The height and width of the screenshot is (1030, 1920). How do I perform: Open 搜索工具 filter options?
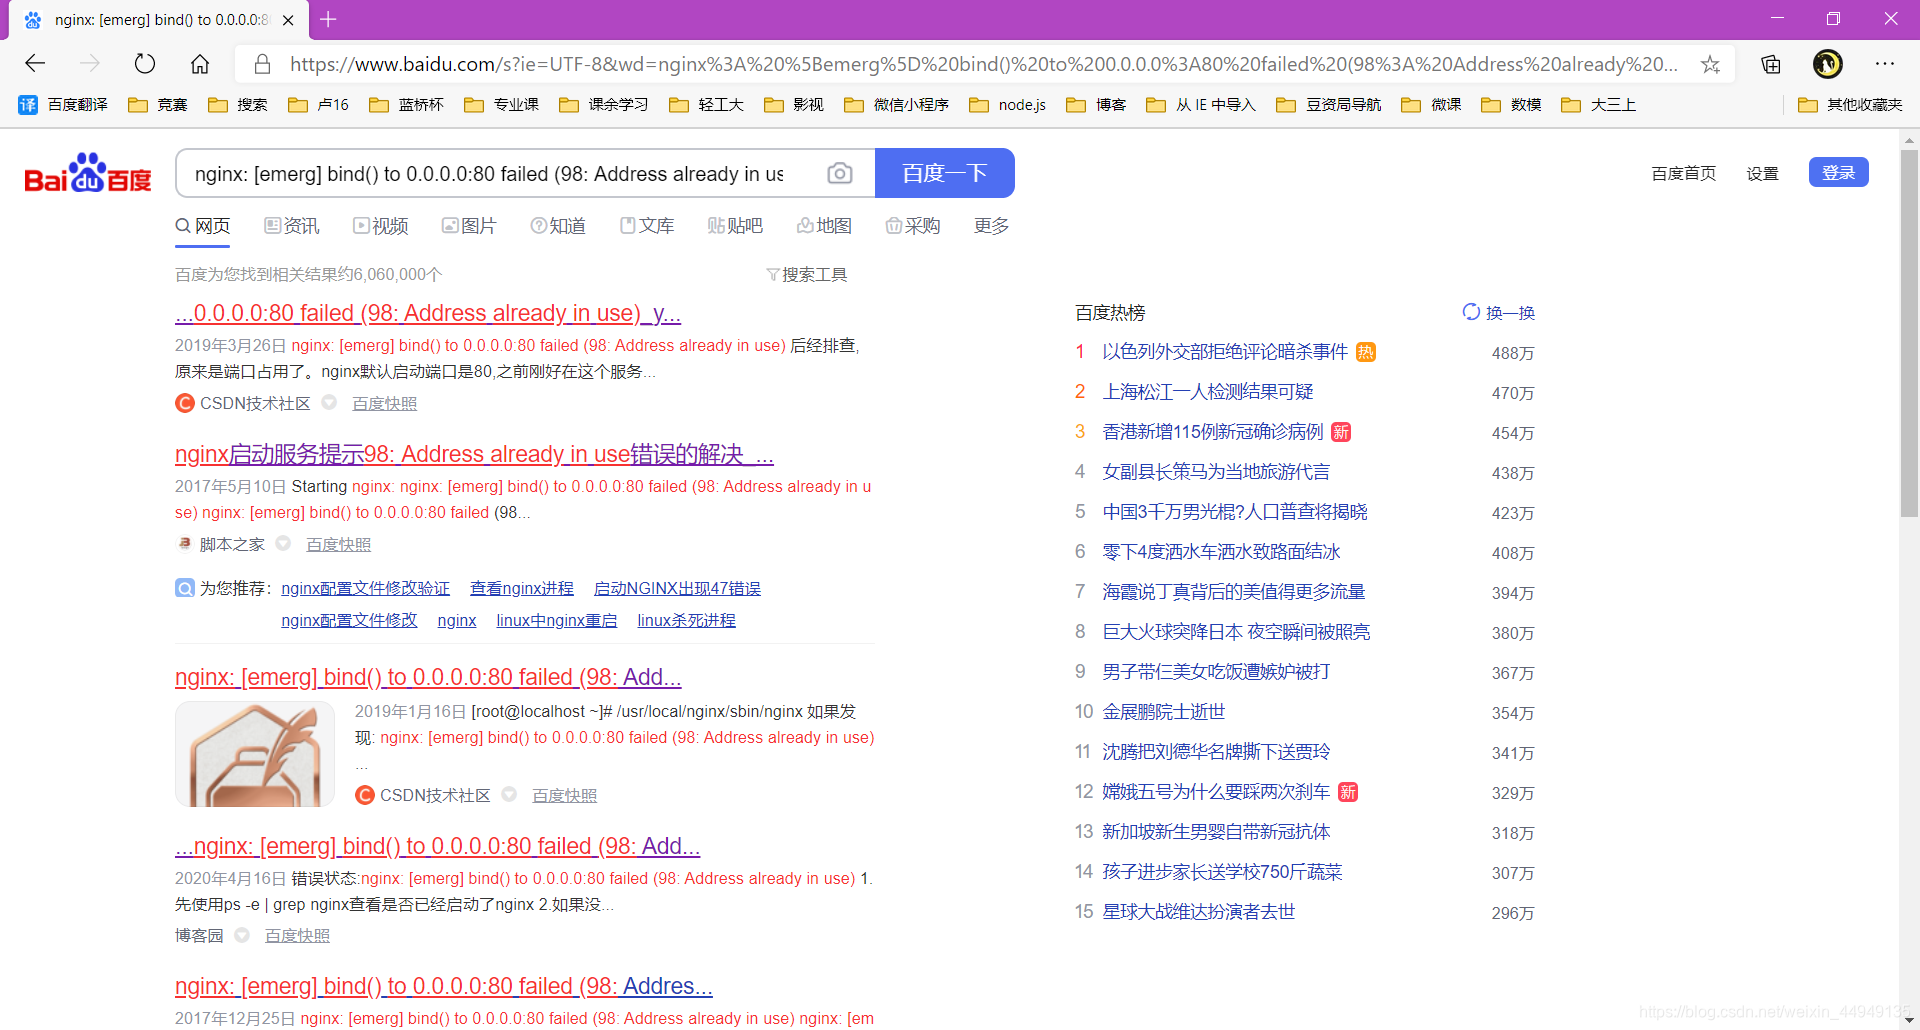click(x=807, y=275)
